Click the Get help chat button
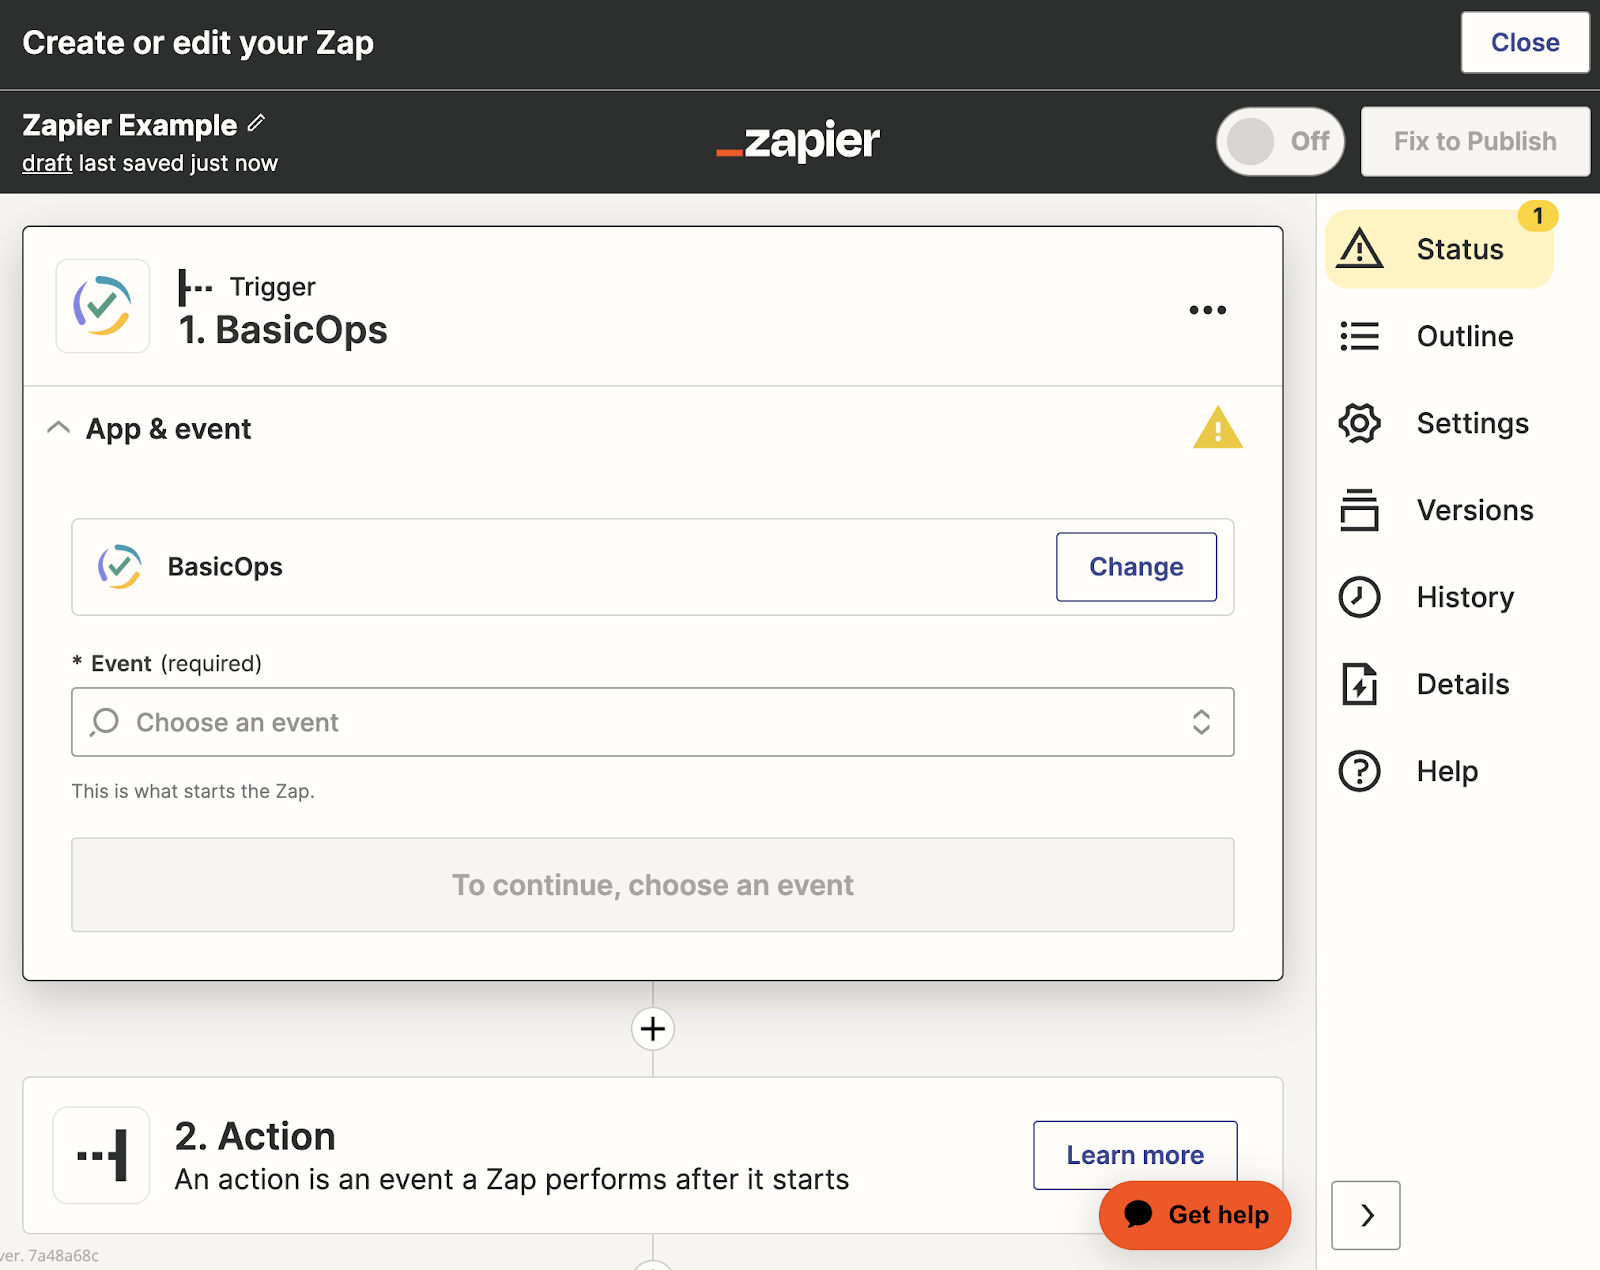1600x1270 pixels. 1195,1215
